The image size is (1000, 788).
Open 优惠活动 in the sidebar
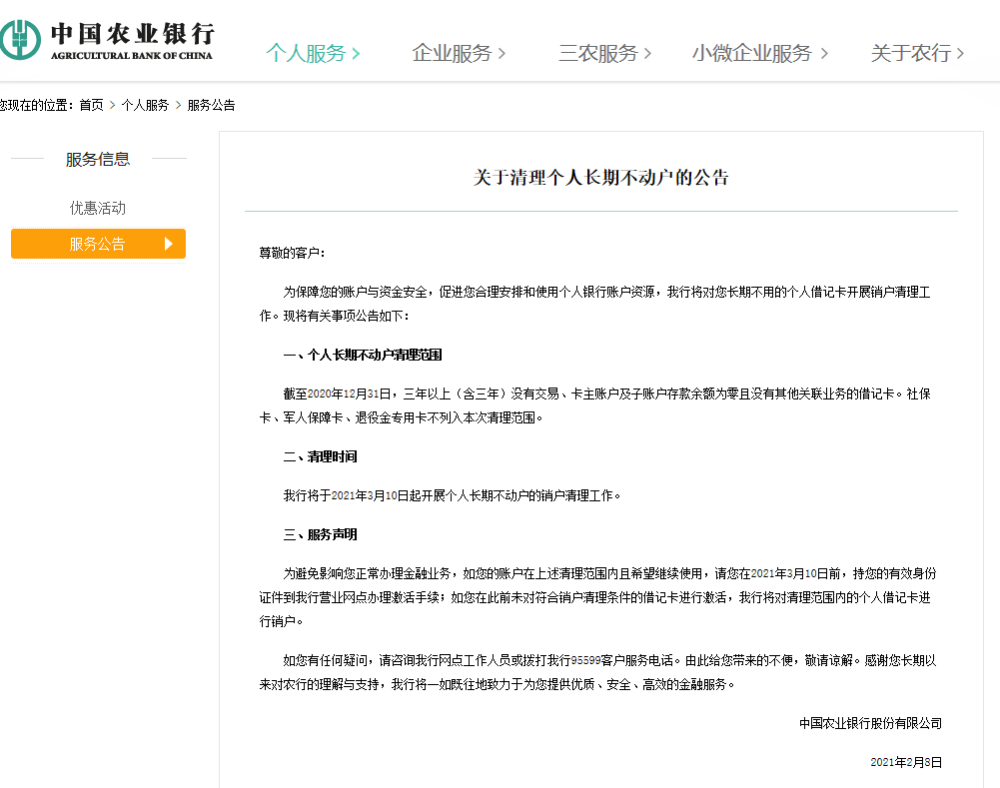tap(98, 208)
